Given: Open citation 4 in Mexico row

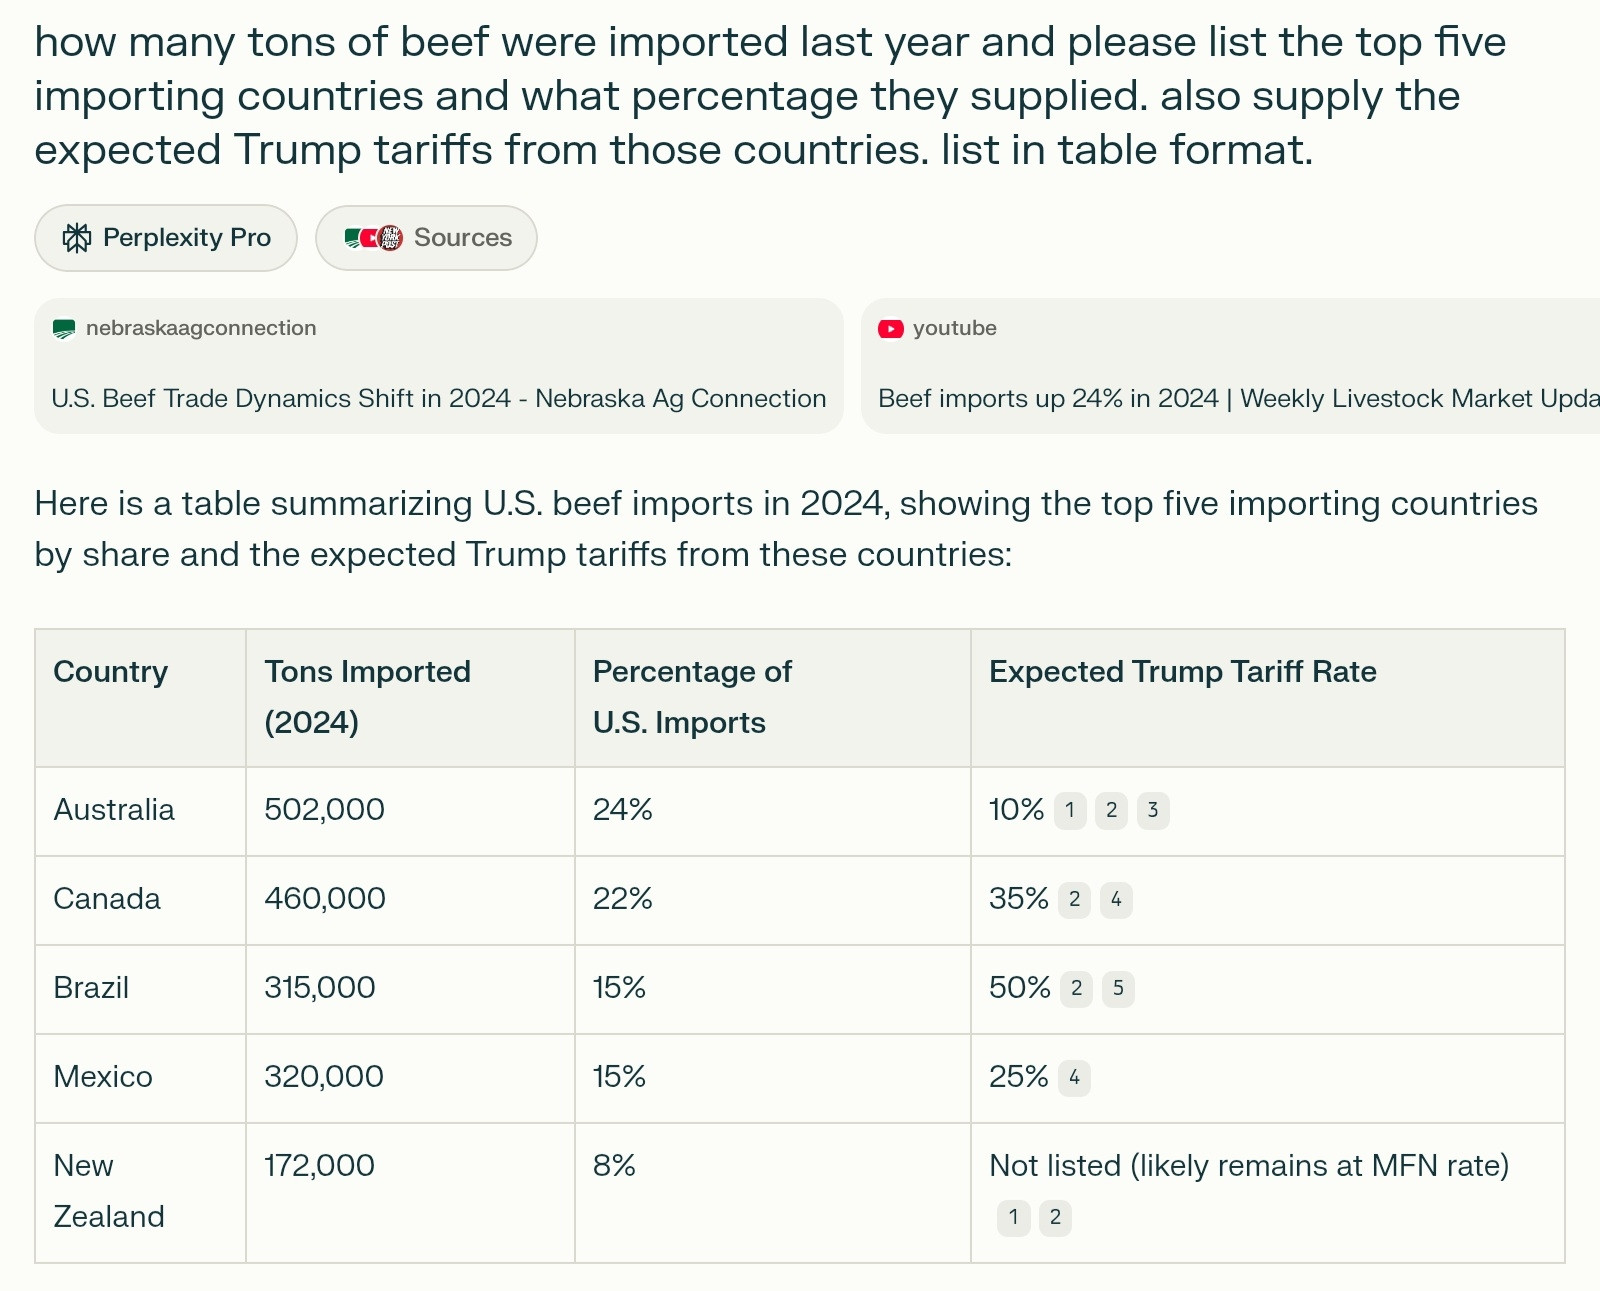Looking at the screenshot, I should point(1074,1078).
